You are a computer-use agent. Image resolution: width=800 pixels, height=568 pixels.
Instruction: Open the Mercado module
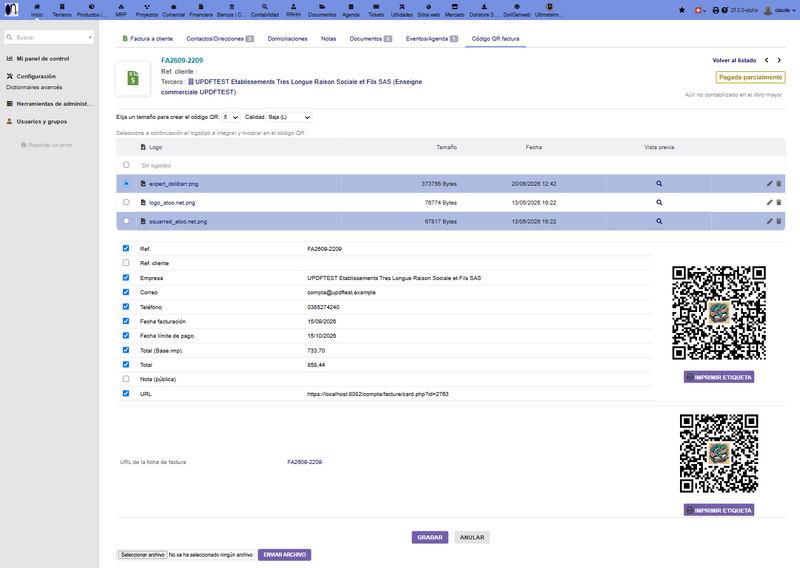(x=455, y=10)
